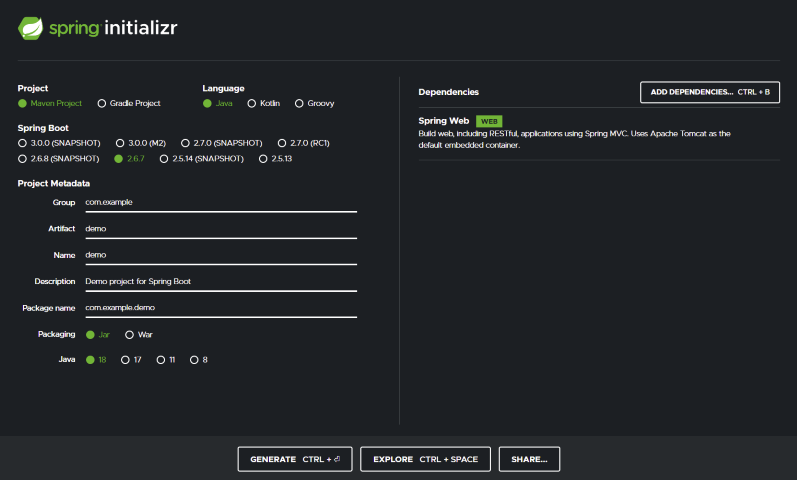797x480 pixels.
Task: Select Groovy language option
Action: (300, 103)
